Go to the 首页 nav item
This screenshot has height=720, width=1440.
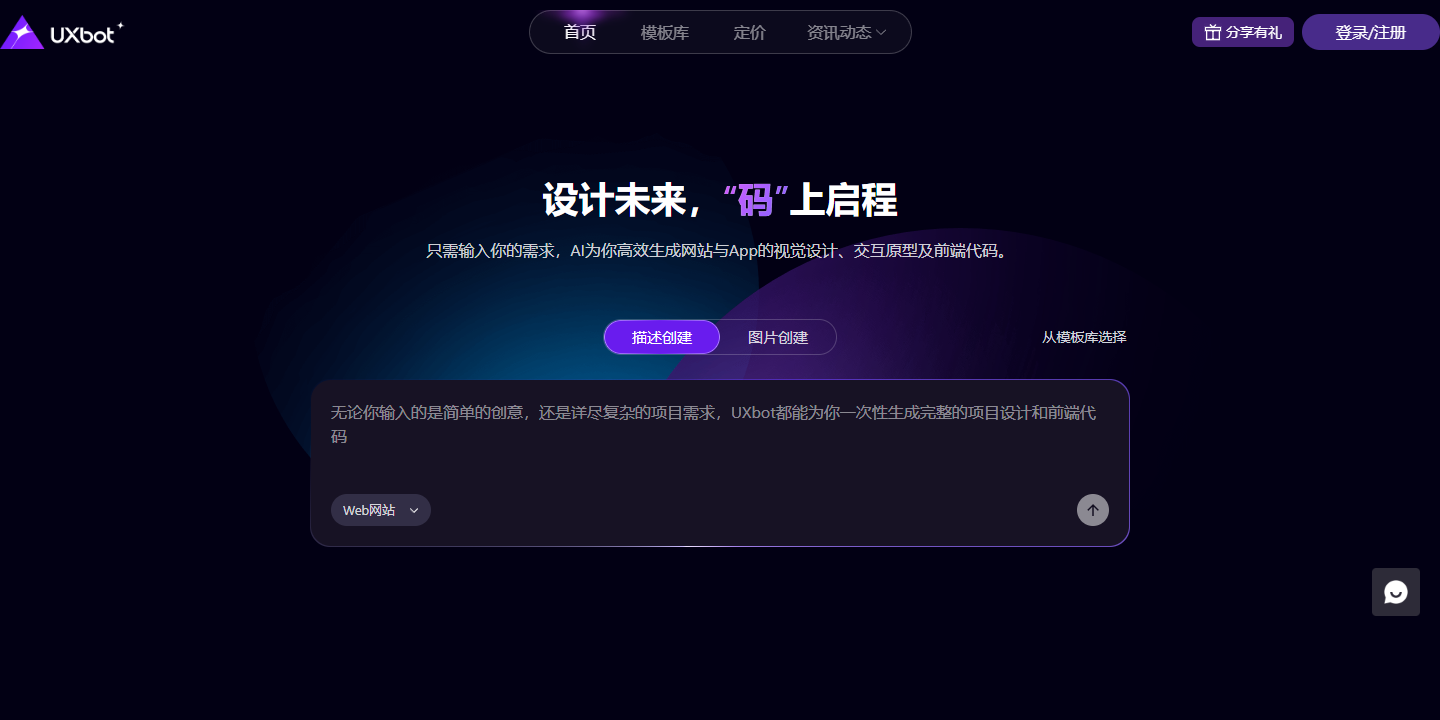580,32
